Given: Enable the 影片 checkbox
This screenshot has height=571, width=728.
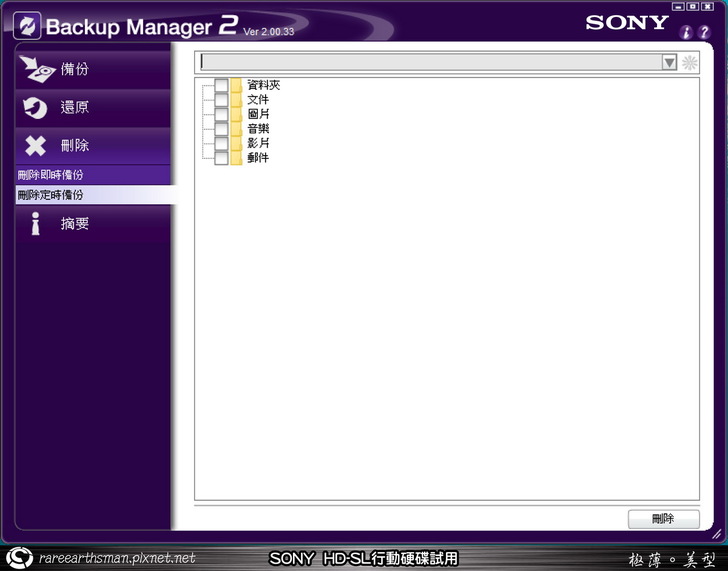Looking at the screenshot, I should (221, 143).
